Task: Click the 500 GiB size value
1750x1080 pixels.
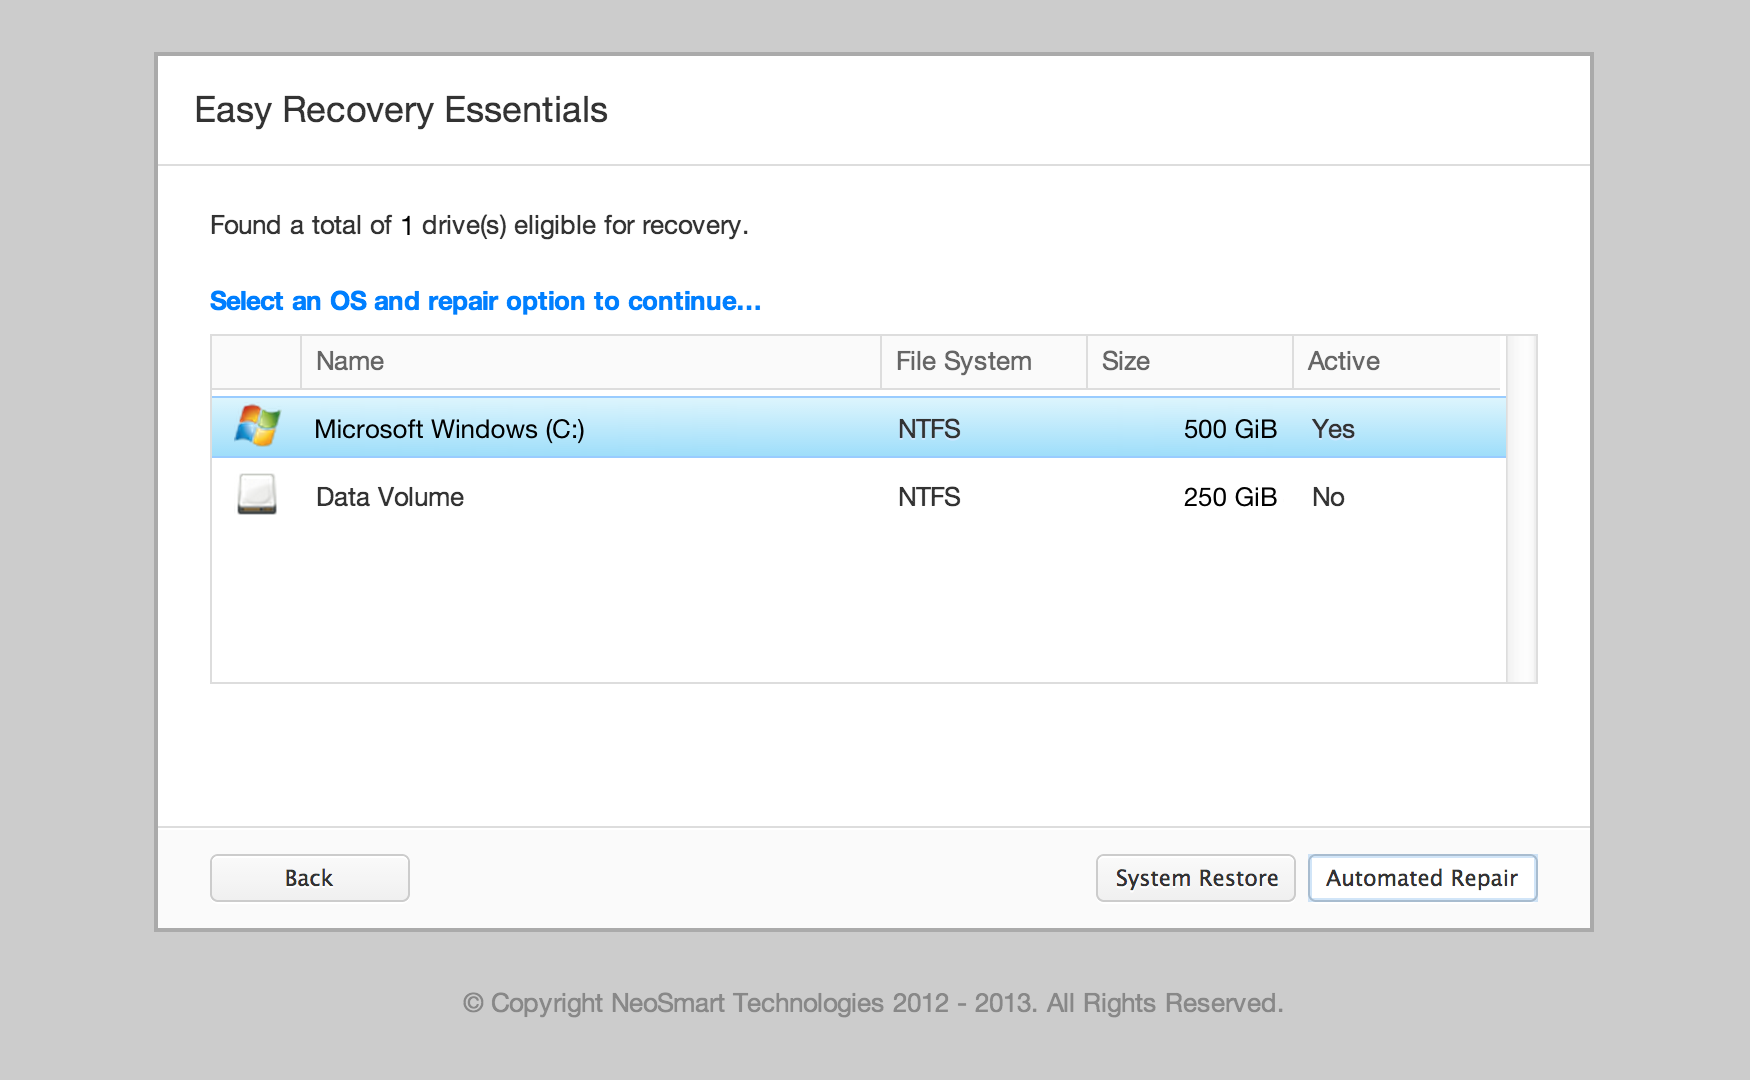Action: [1230, 428]
